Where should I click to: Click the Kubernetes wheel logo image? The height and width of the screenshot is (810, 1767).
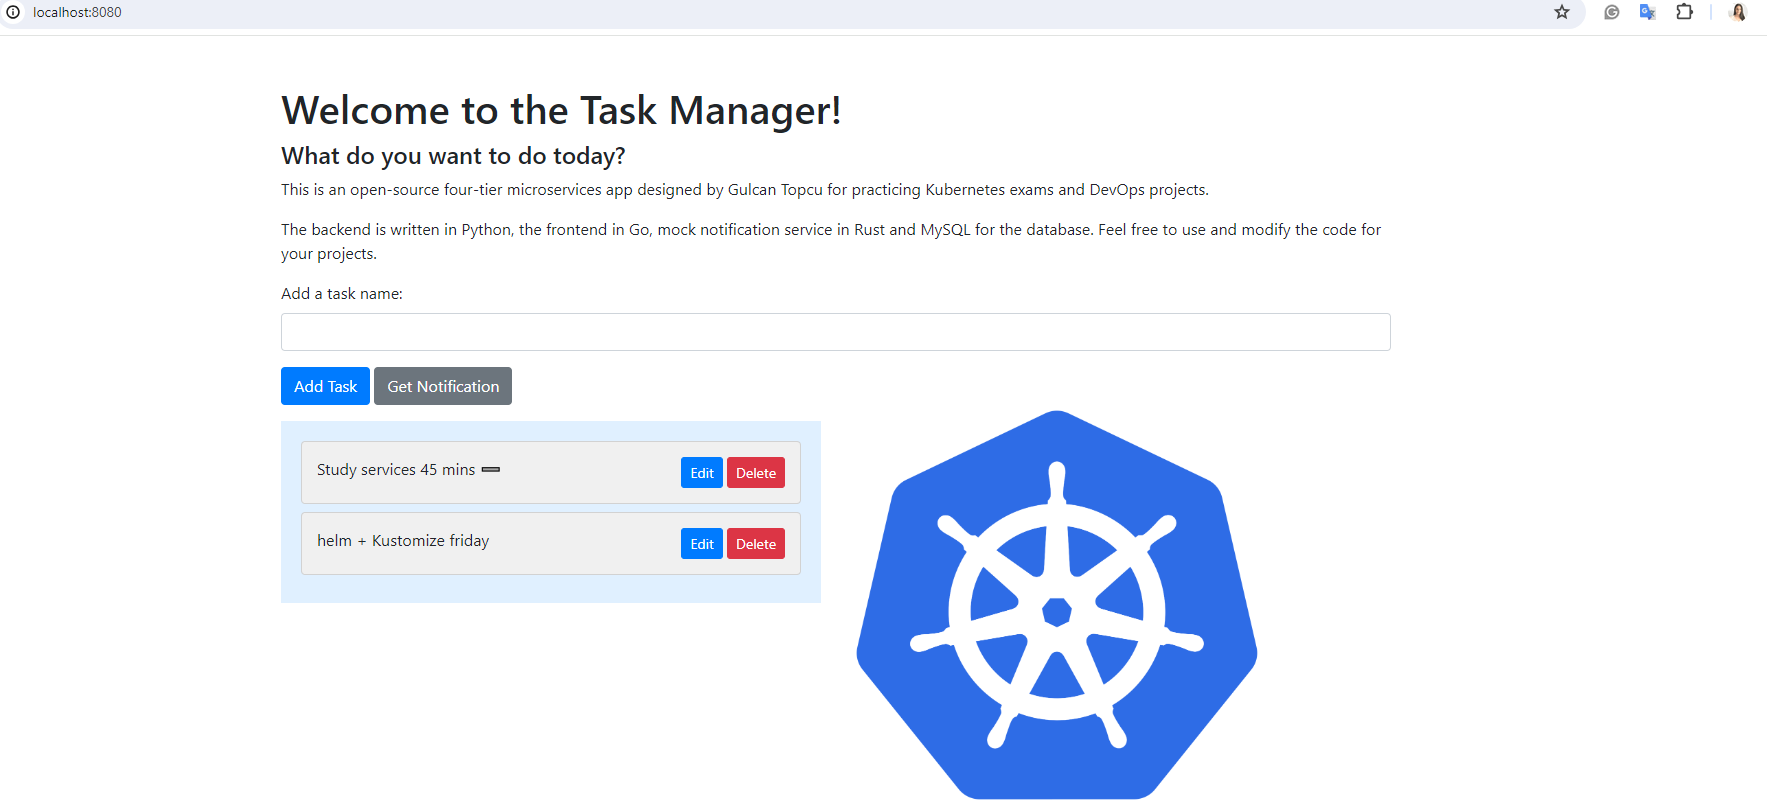coord(1057,605)
